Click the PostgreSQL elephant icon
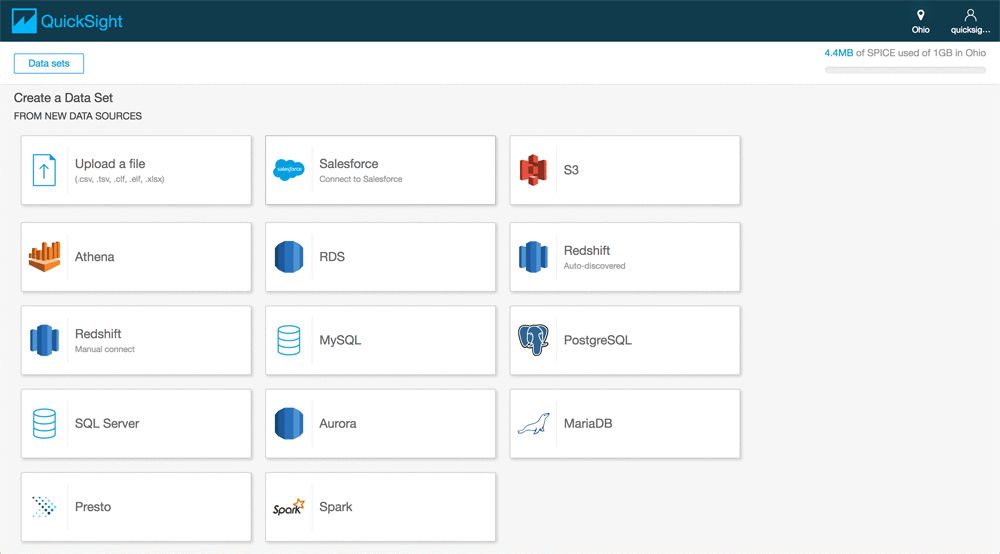This screenshot has width=1000, height=554. tap(533, 340)
